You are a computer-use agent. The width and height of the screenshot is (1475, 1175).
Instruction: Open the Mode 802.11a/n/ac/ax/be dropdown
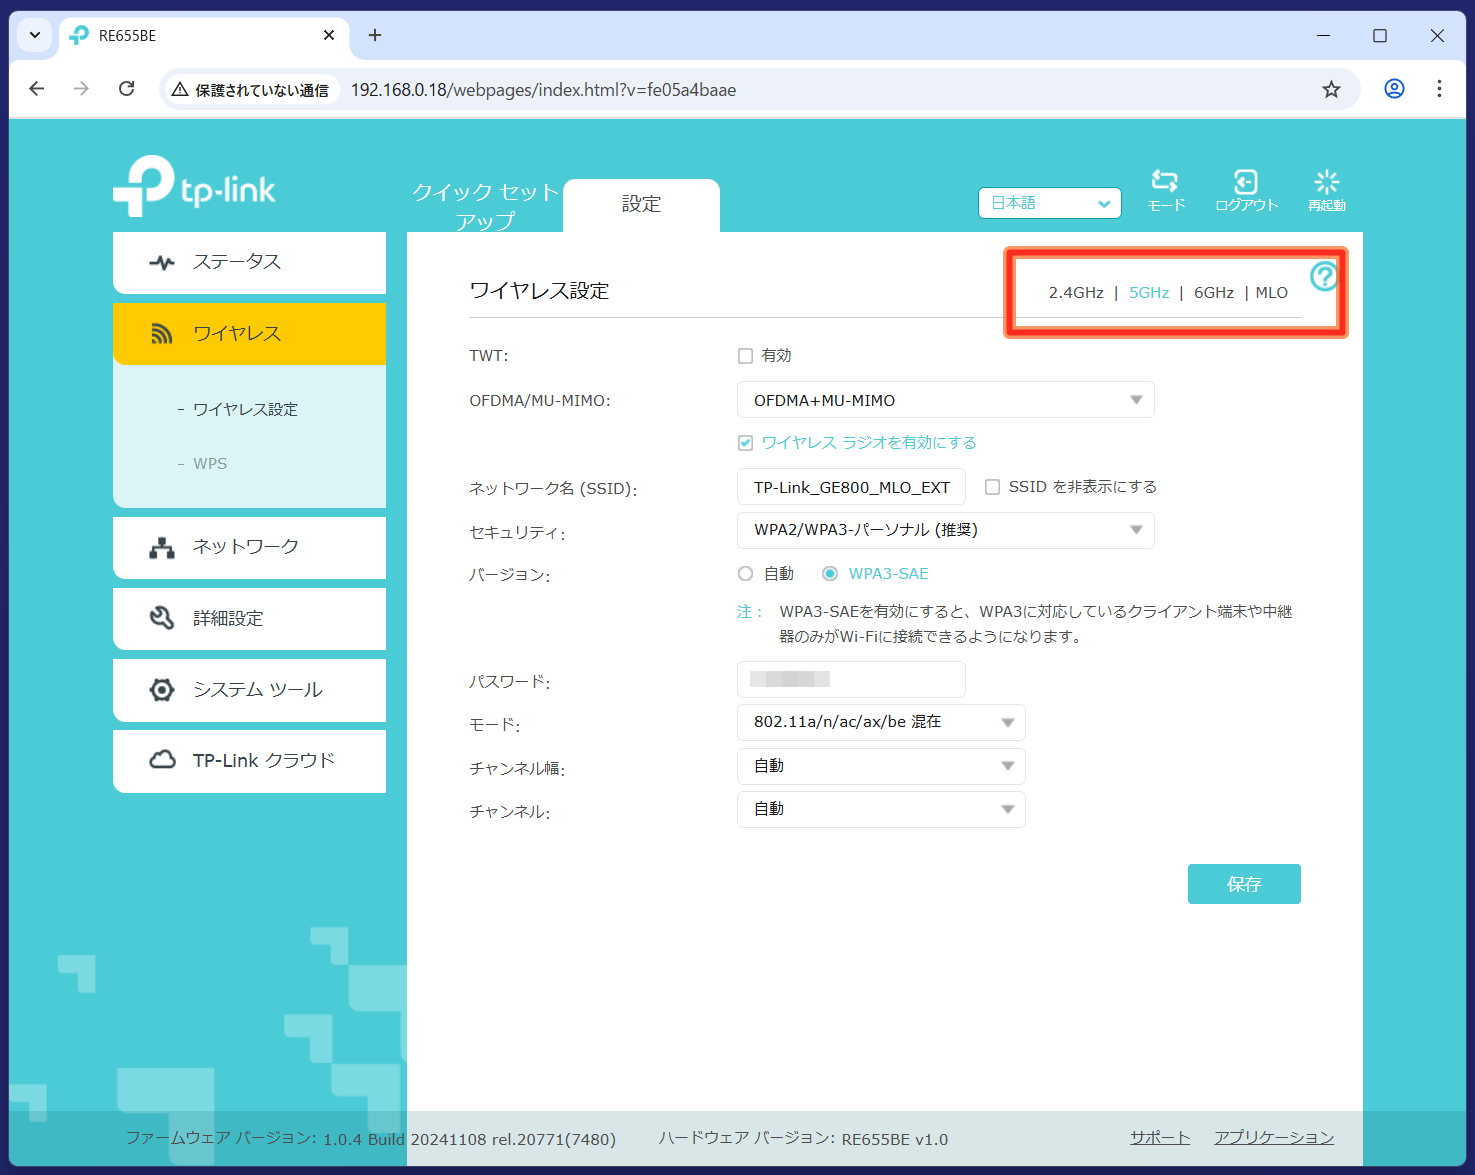tap(881, 722)
